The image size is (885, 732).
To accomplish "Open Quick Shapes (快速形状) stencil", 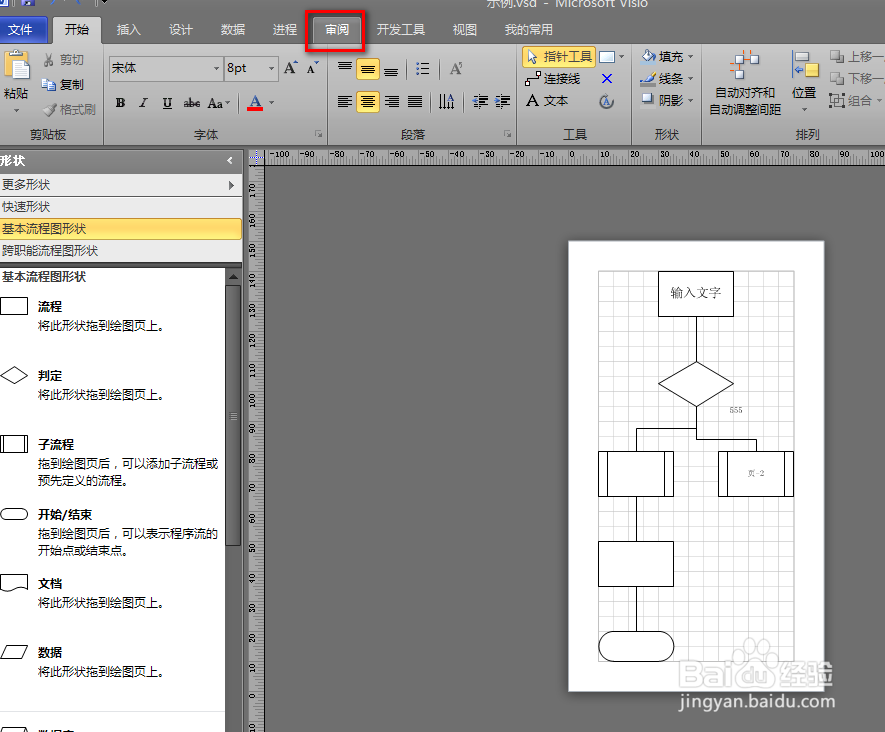I will point(120,207).
